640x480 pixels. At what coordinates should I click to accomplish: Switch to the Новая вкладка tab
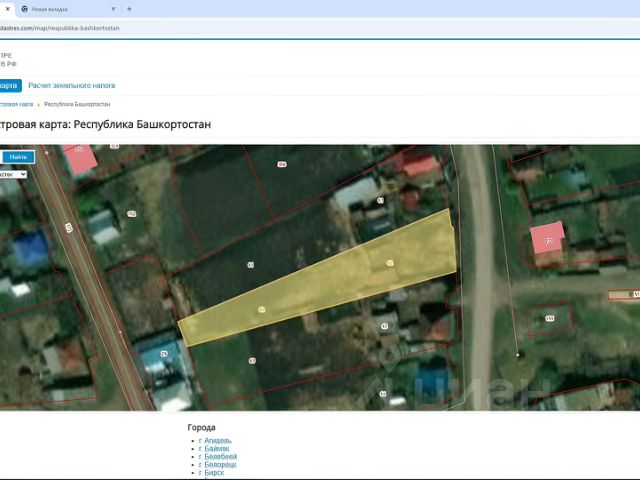pyautogui.click(x=68, y=9)
